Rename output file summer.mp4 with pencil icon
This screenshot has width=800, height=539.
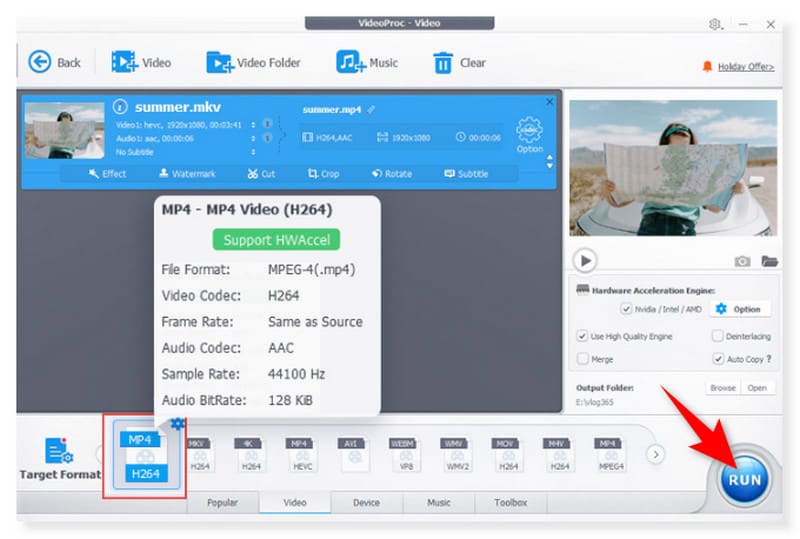pyautogui.click(x=371, y=109)
